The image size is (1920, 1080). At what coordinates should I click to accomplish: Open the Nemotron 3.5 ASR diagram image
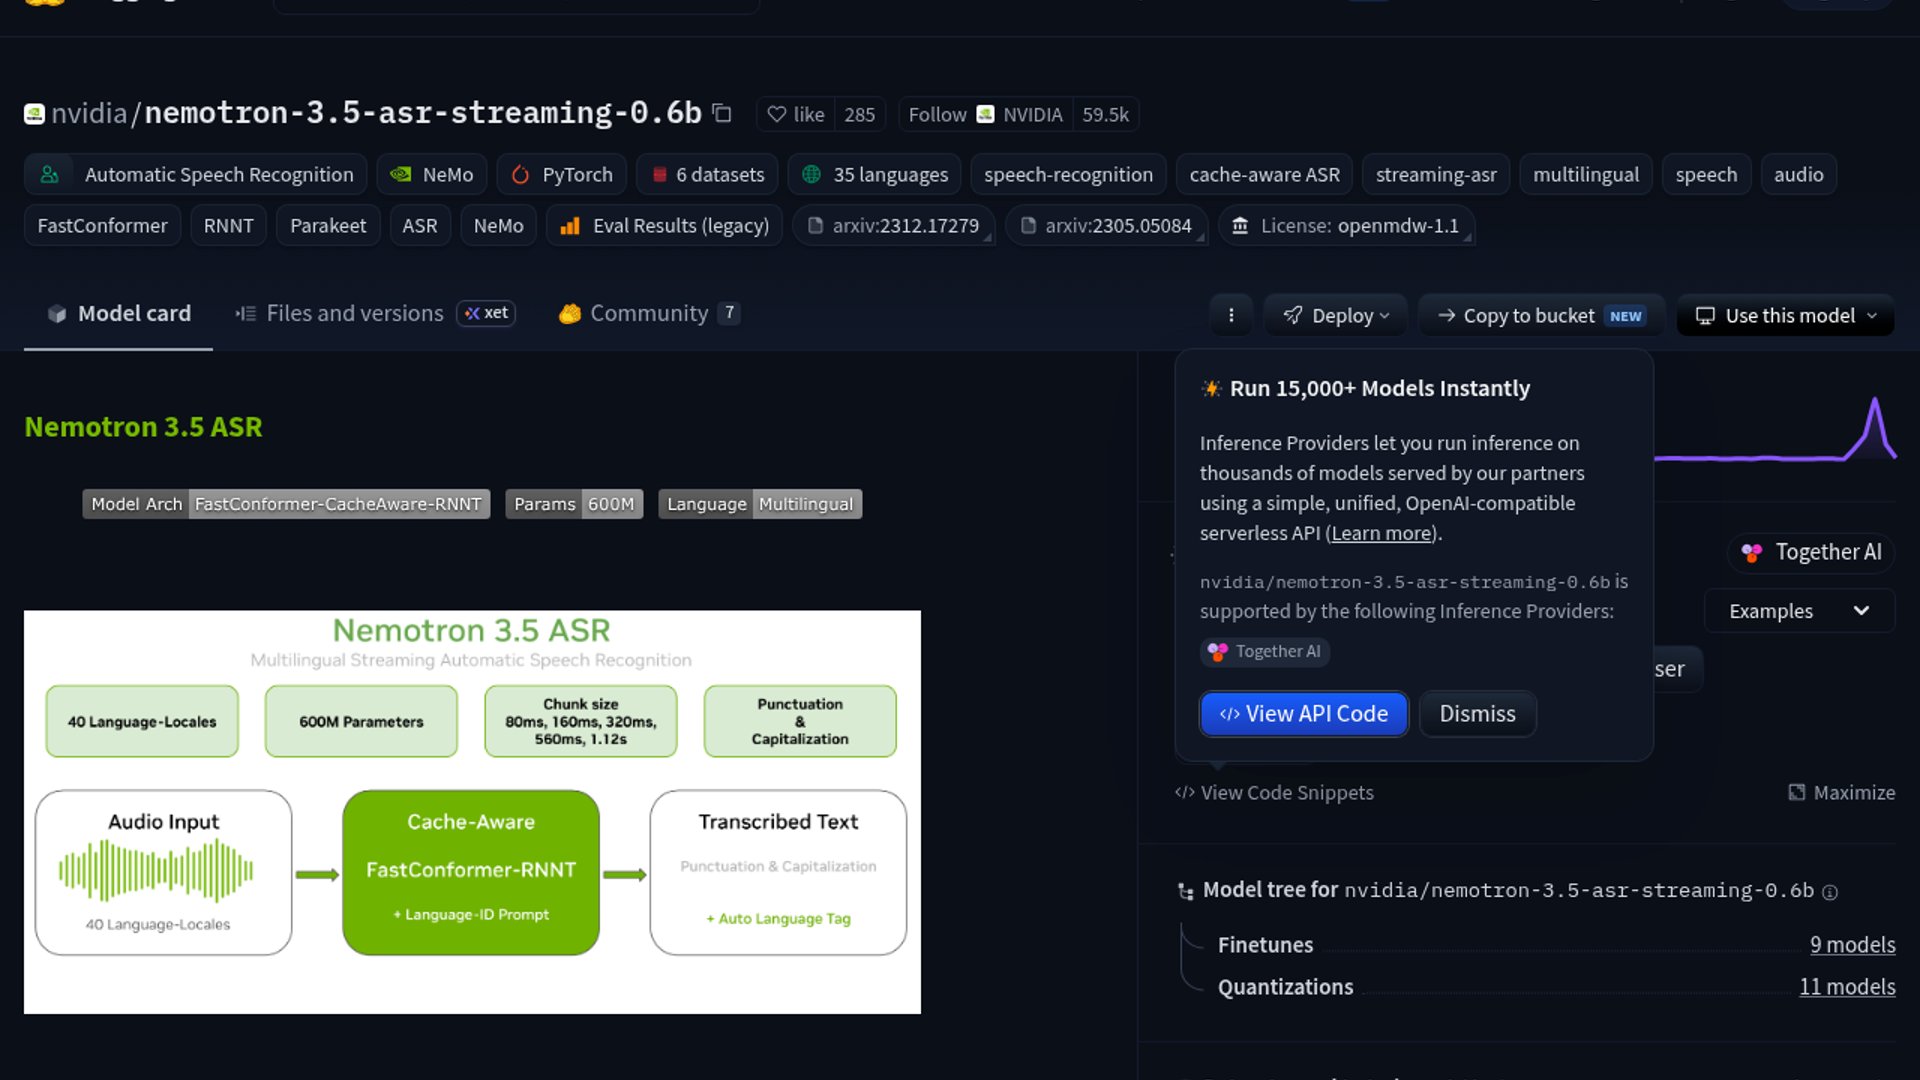[472, 812]
